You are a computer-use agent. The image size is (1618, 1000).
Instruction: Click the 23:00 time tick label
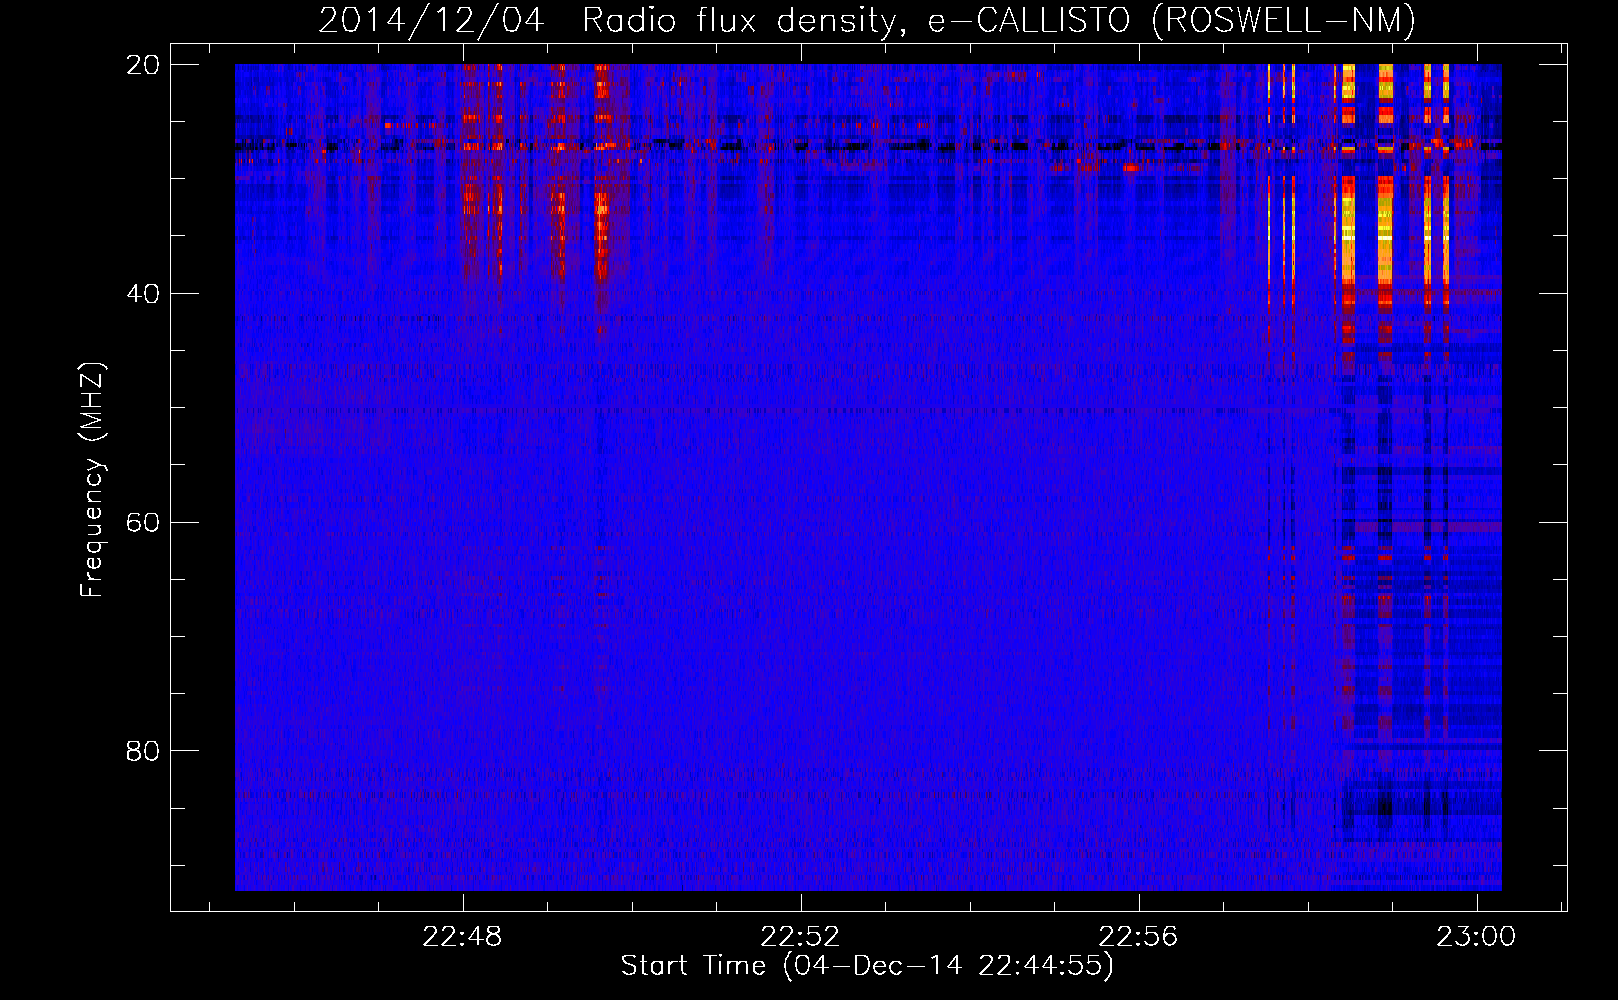[1476, 937]
